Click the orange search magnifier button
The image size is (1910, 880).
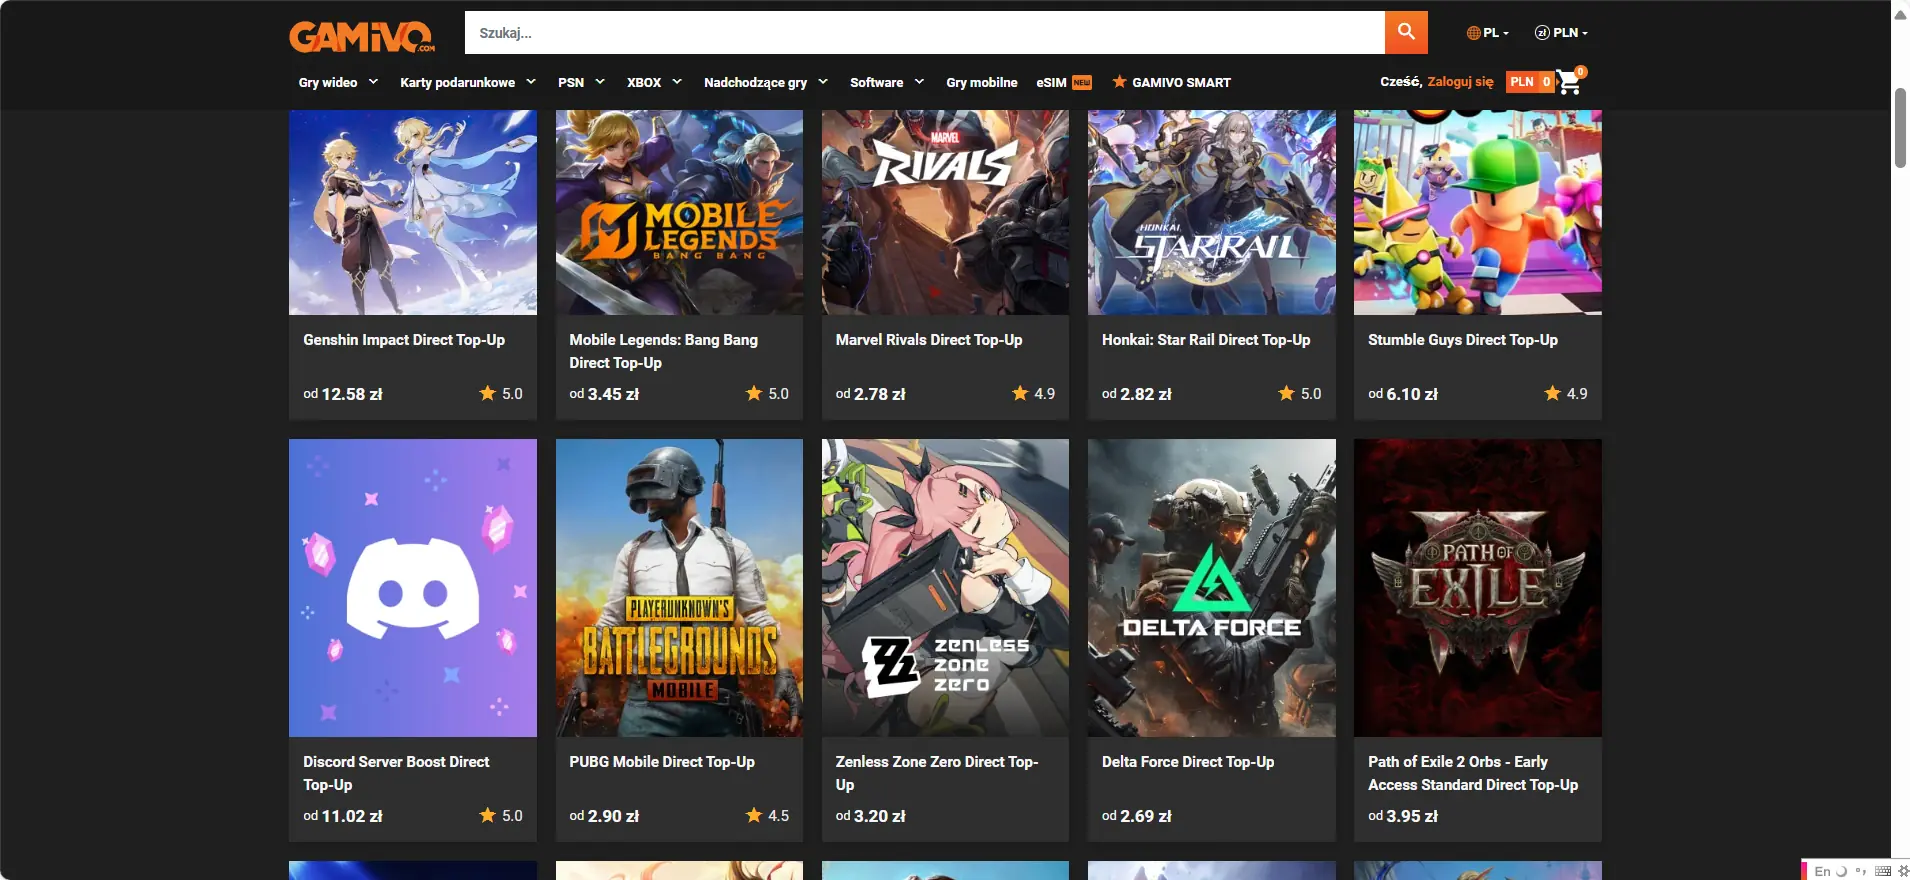click(x=1406, y=32)
